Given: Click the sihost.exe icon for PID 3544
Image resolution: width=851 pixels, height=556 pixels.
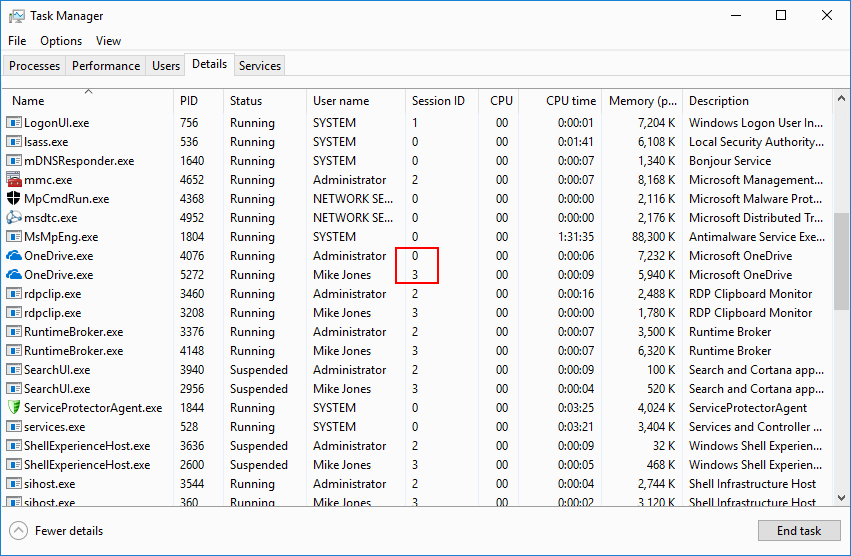Looking at the screenshot, I should 14,484.
